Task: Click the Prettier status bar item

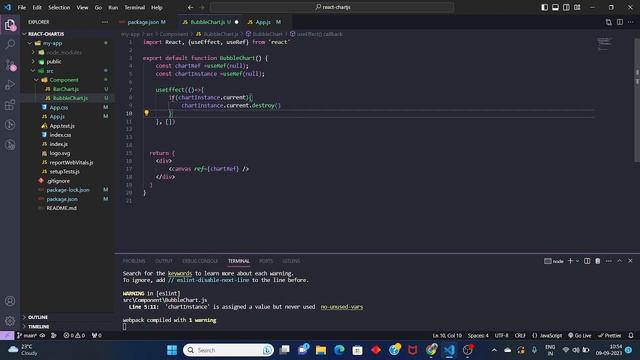Action: 610,336
